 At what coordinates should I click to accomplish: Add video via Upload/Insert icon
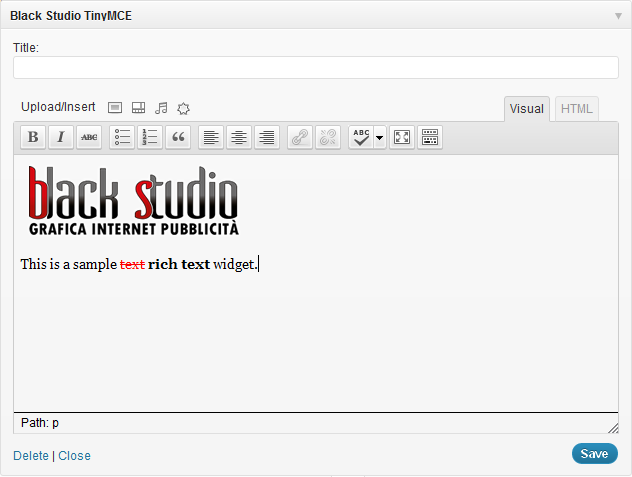pyautogui.click(x=139, y=108)
